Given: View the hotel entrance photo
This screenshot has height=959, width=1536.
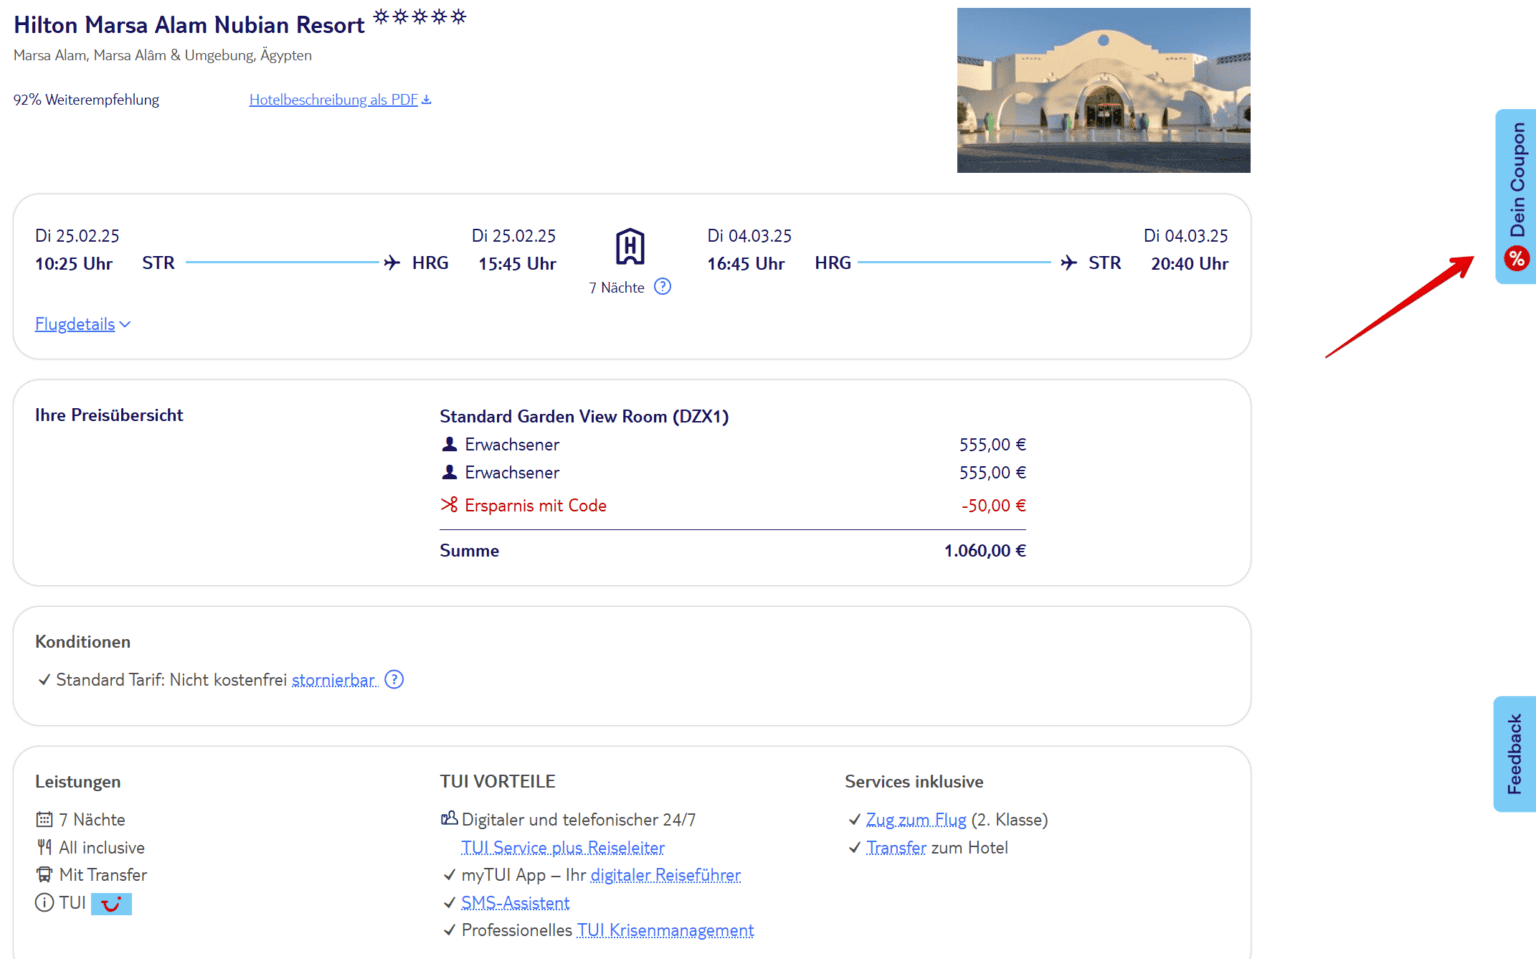Looking at the screenshot, I should click(x=1103, y=90).
